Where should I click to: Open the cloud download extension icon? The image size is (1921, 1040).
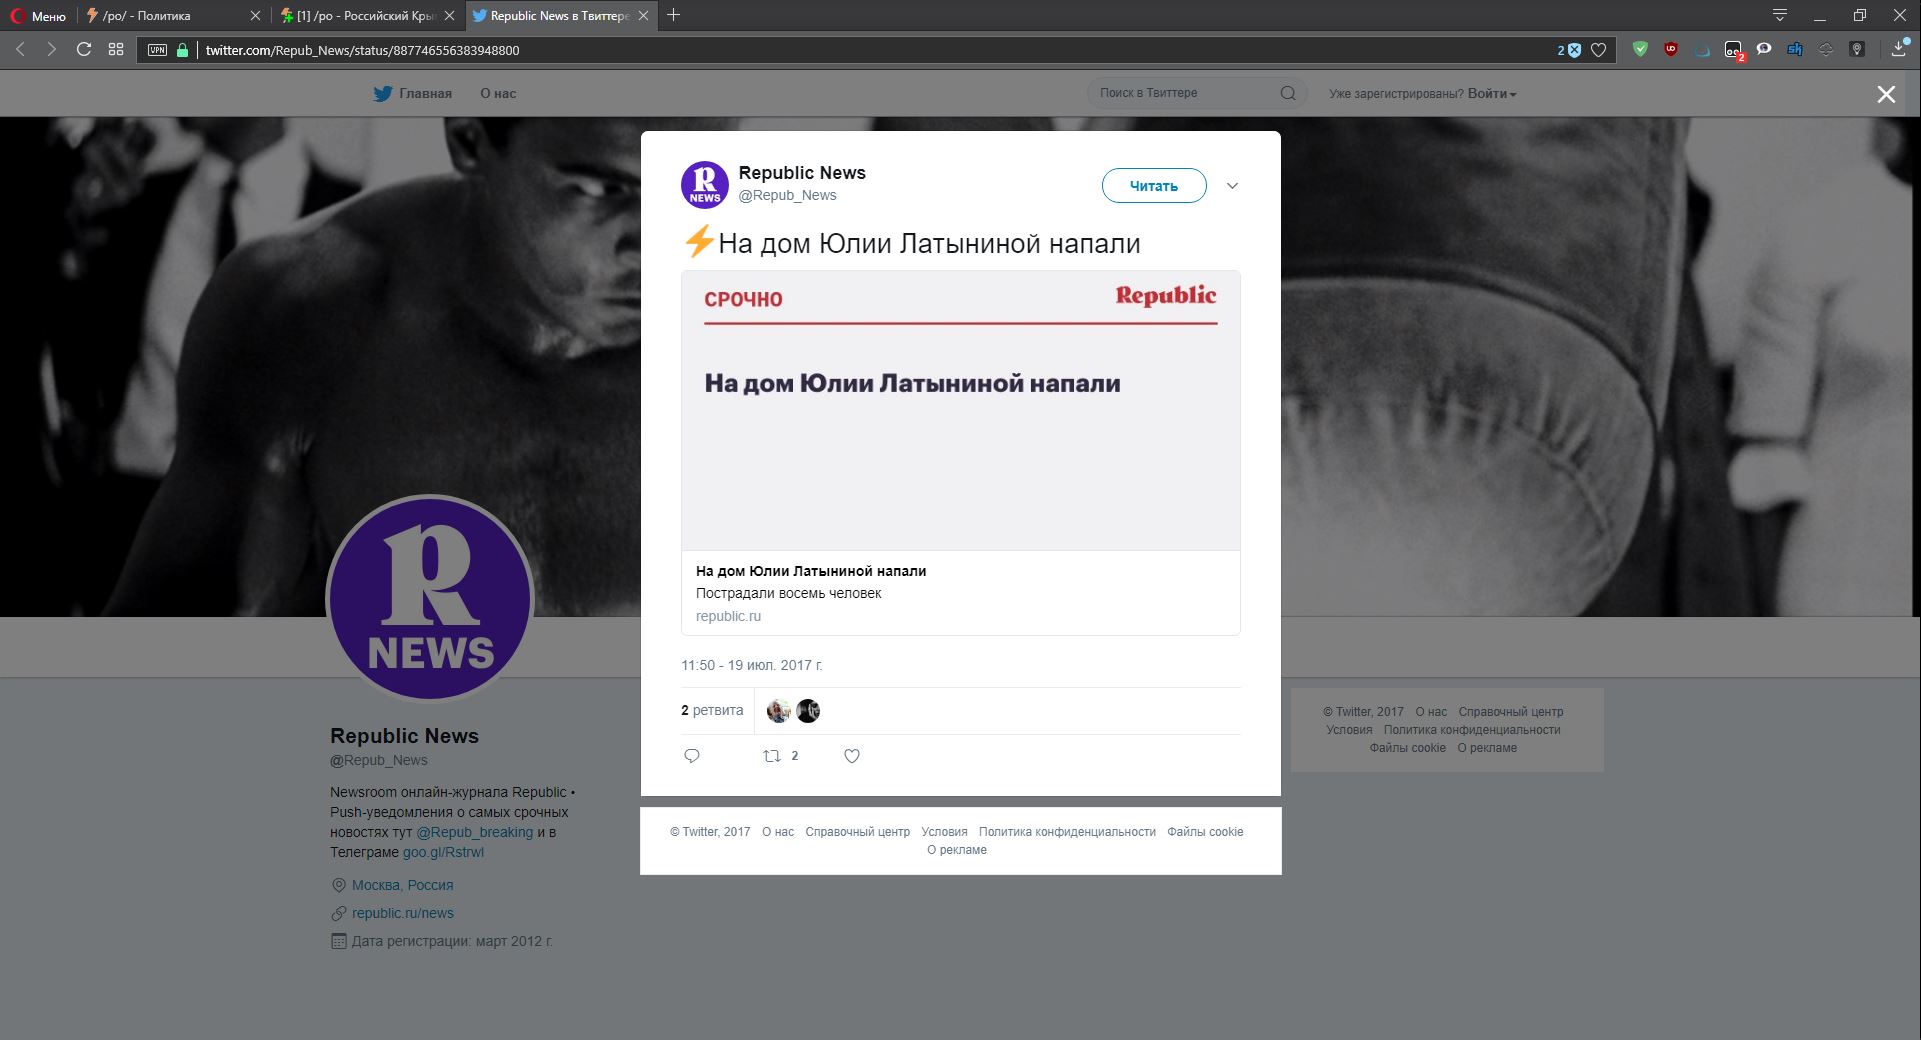[x=1826, y=49]
